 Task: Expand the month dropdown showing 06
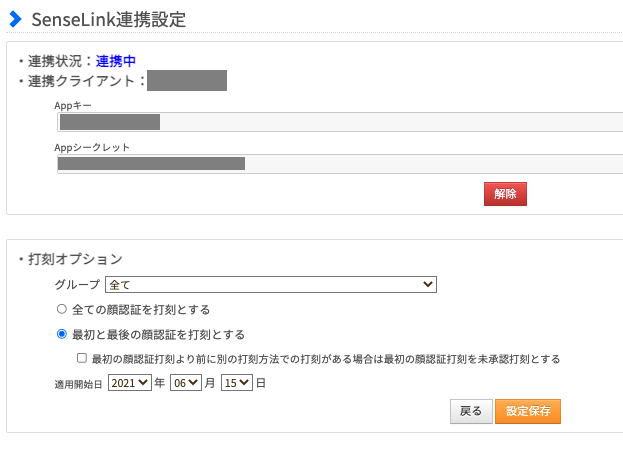pyautogui.click(x=185, y=382)
